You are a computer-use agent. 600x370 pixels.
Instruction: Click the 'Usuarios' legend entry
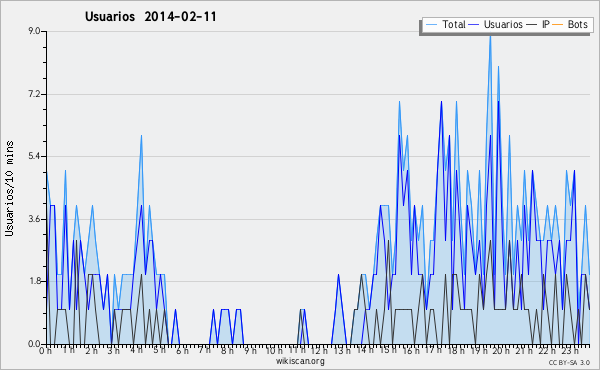496,24
